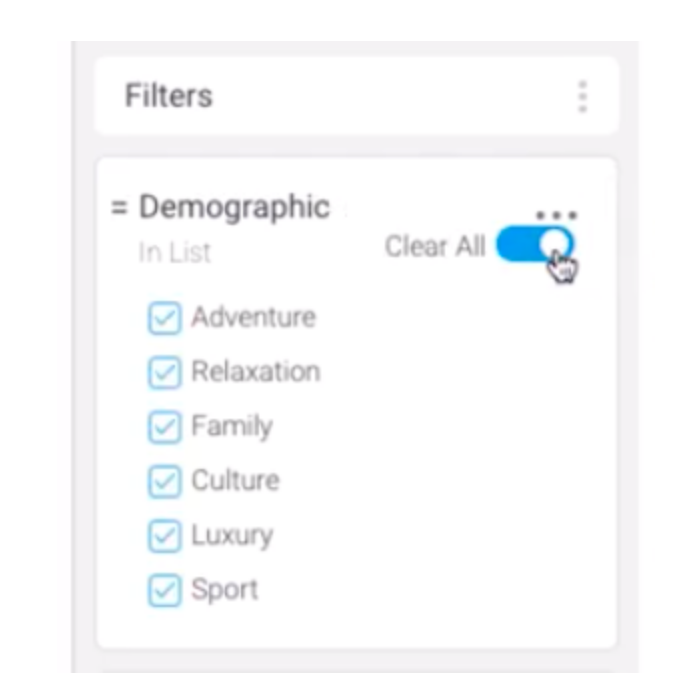Image resolution: width=700 pixels, height=700 pixels.
Task: Click the equals operator icon beside Demographic
Action: [x=120, y=208]
